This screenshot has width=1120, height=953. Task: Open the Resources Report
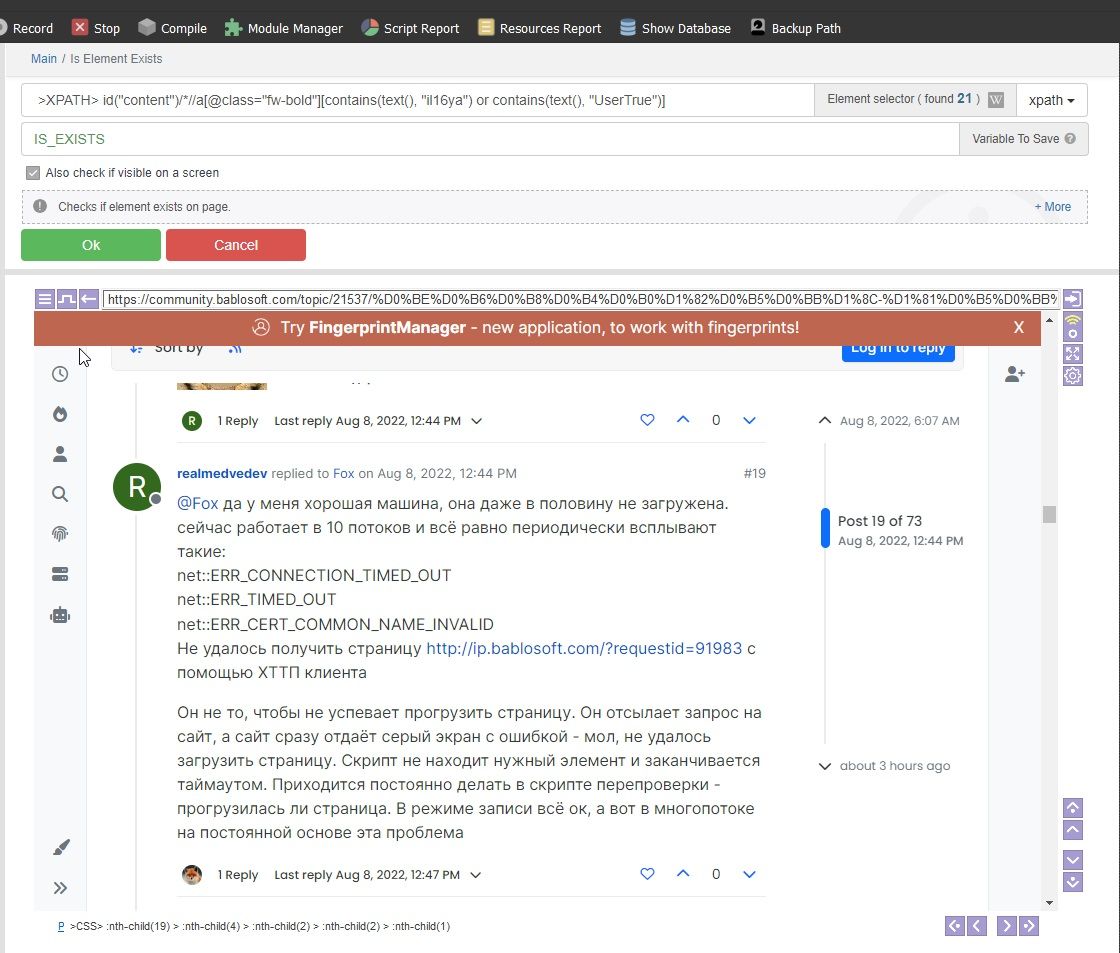540,28
